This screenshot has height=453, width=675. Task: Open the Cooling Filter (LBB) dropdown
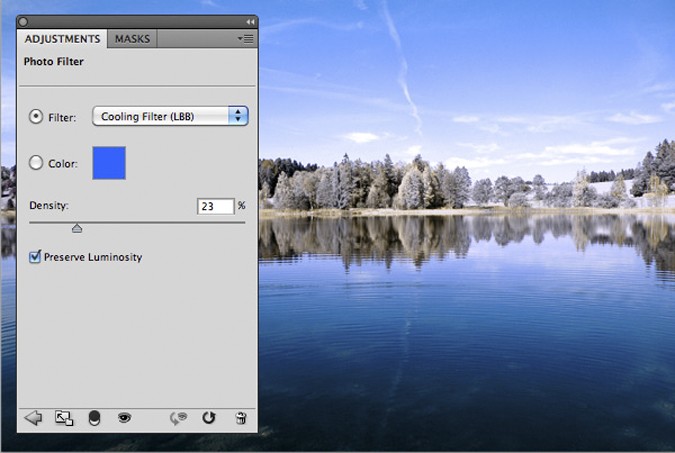170,116
